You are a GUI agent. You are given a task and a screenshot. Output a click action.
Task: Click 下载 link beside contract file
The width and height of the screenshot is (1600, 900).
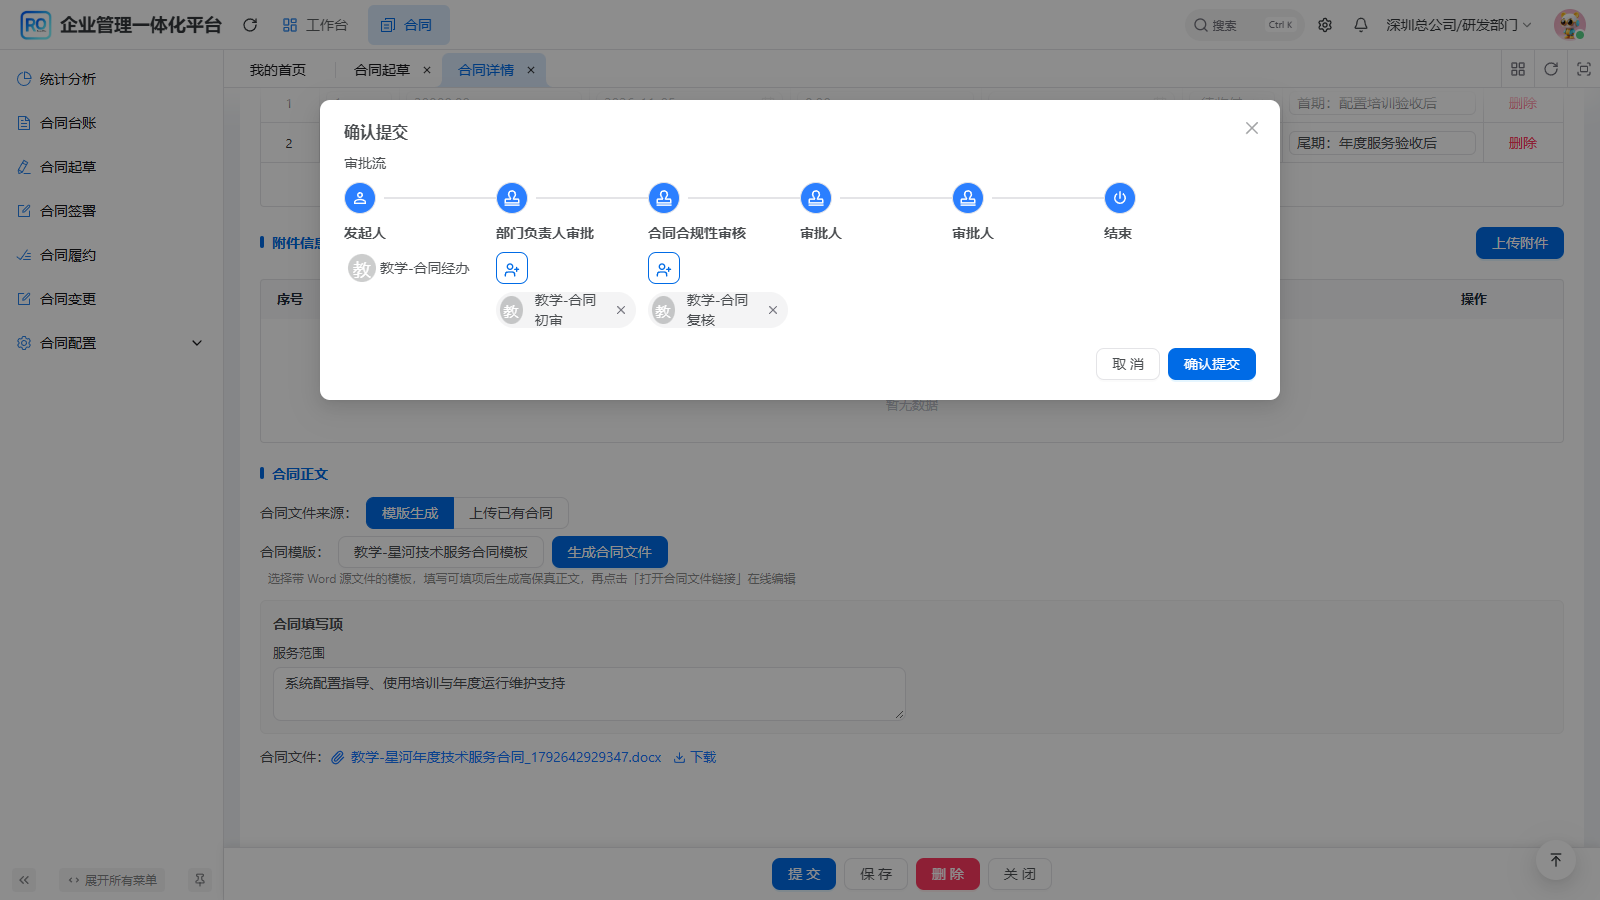click(695, 757)
